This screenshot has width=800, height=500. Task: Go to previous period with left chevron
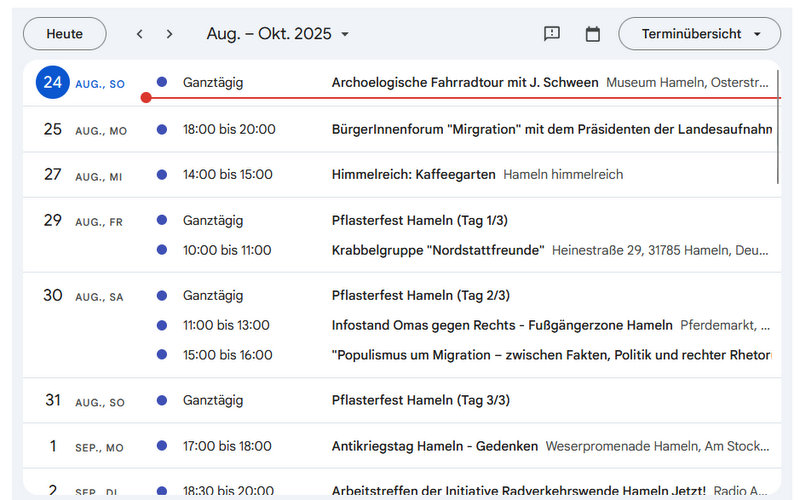(139, 34)
